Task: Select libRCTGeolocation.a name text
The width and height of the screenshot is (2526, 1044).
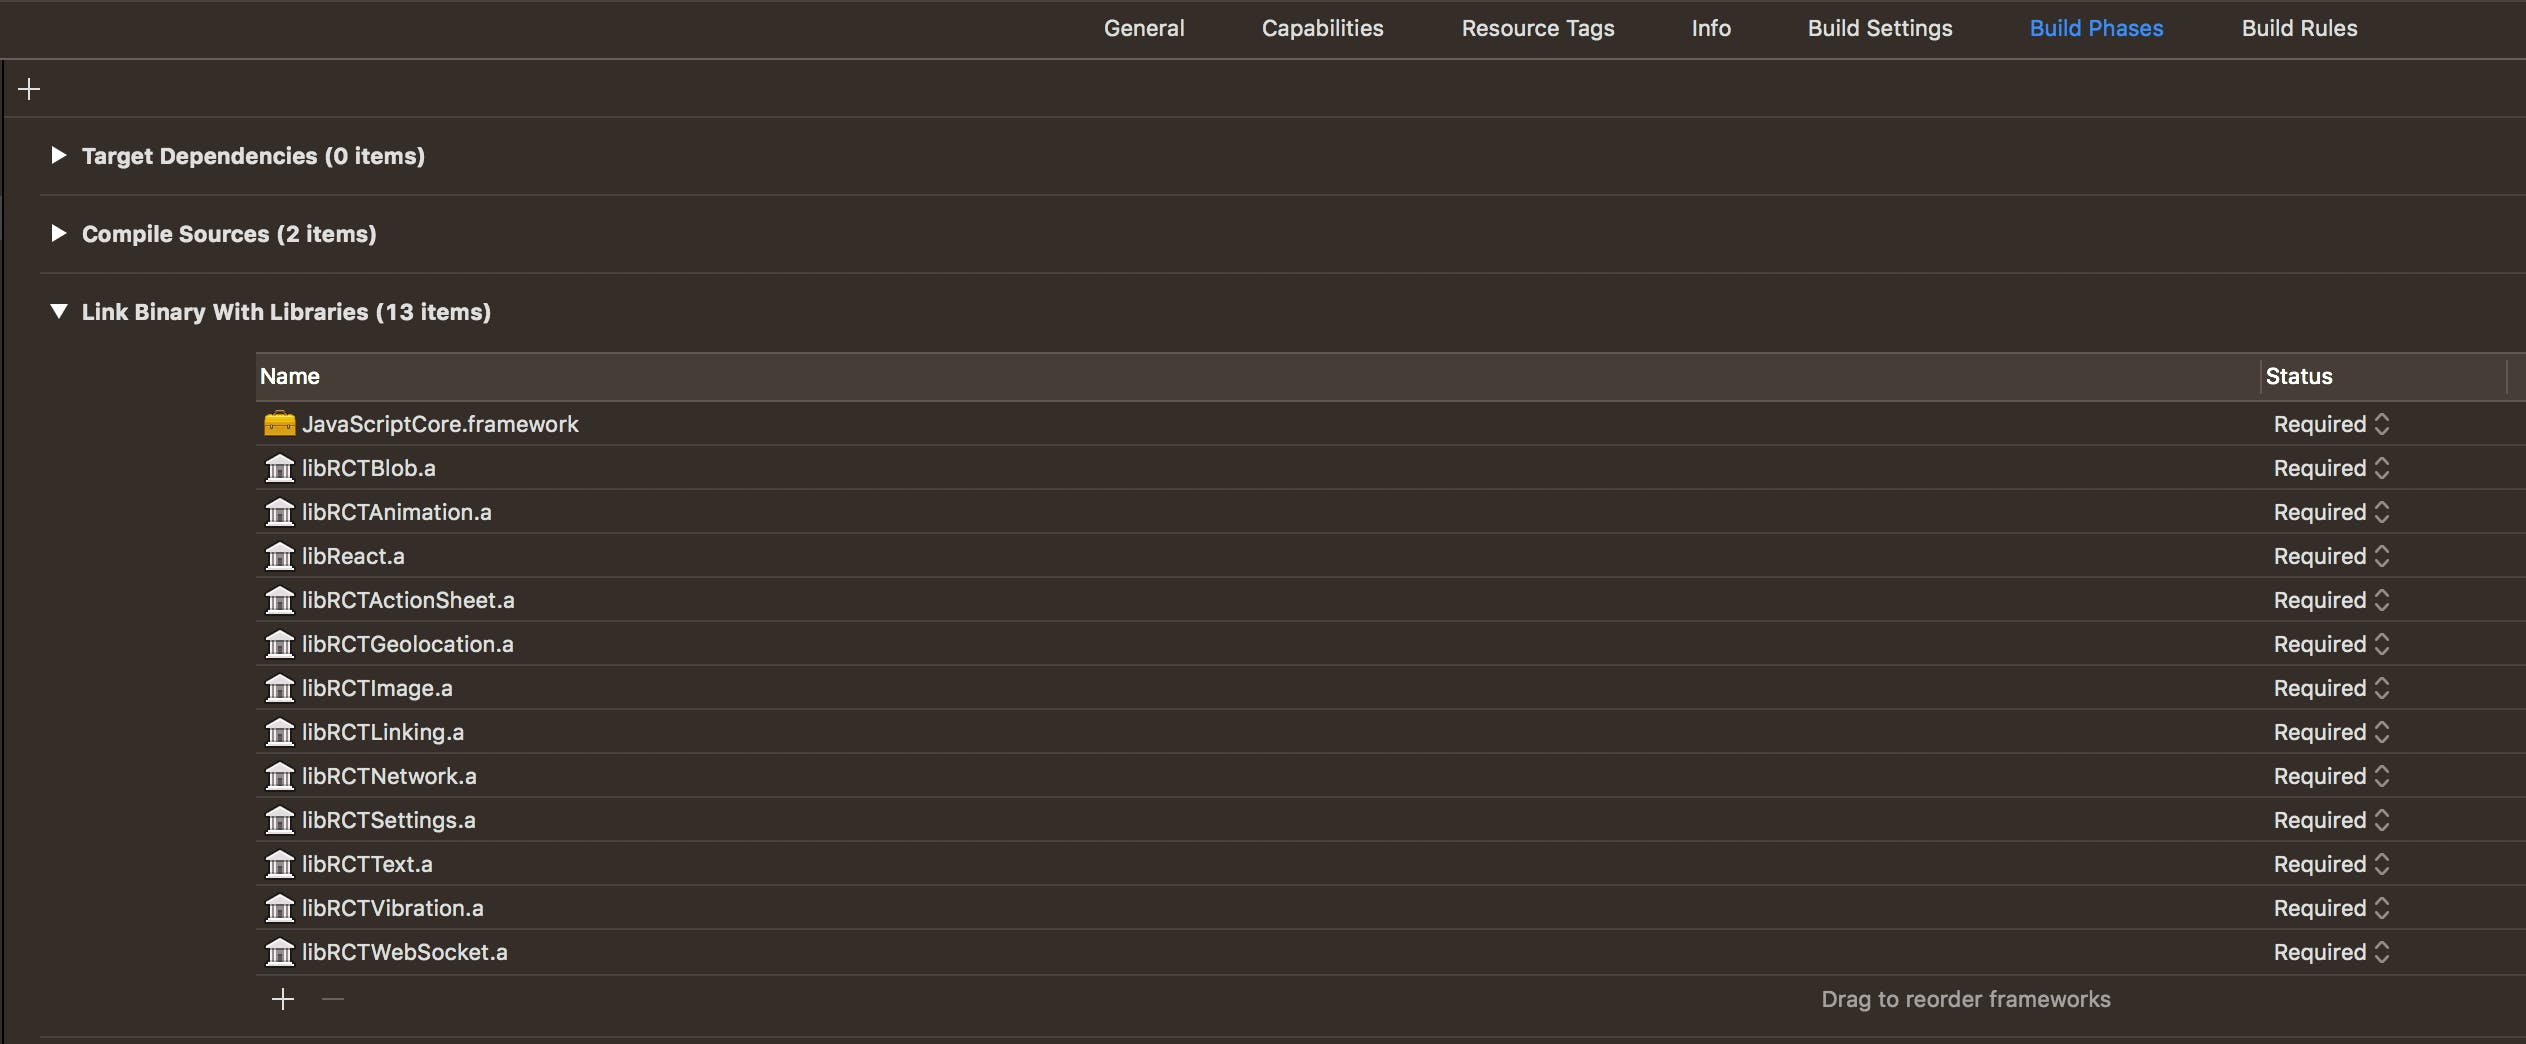Action: [408, 644]
